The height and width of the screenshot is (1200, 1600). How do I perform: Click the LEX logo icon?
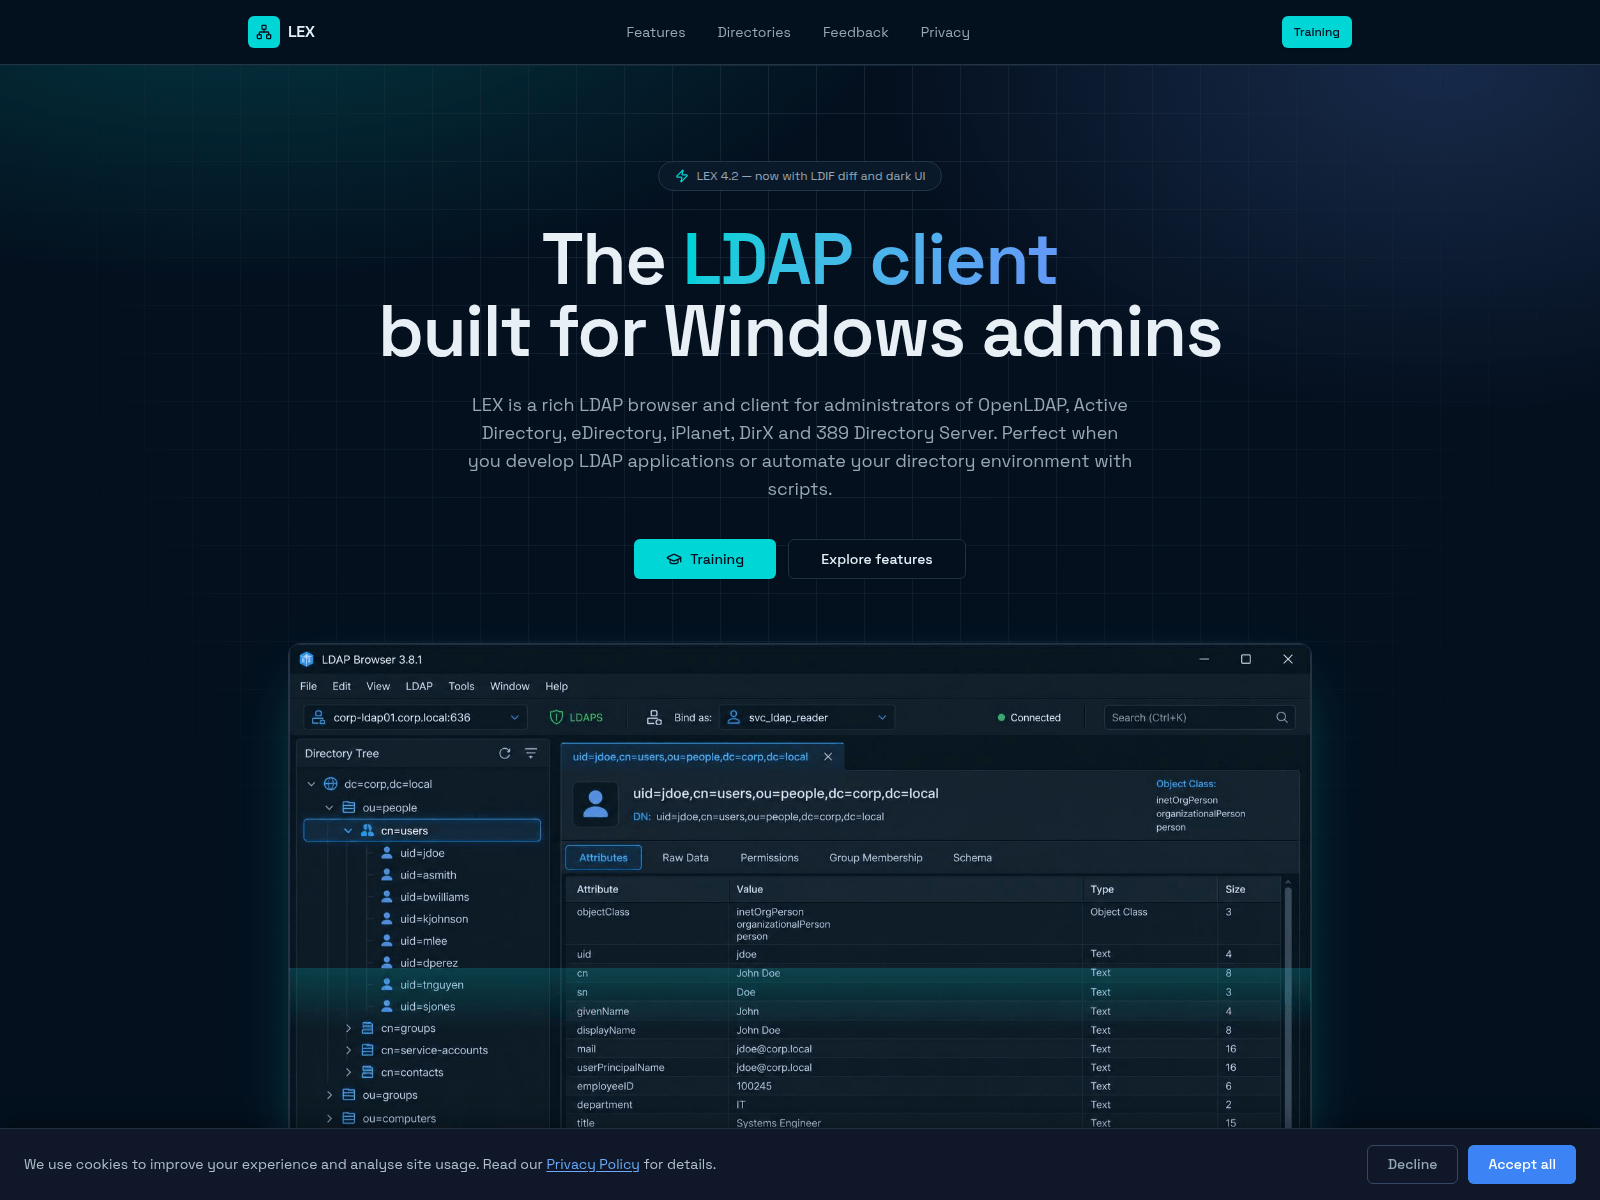(264, 32)
